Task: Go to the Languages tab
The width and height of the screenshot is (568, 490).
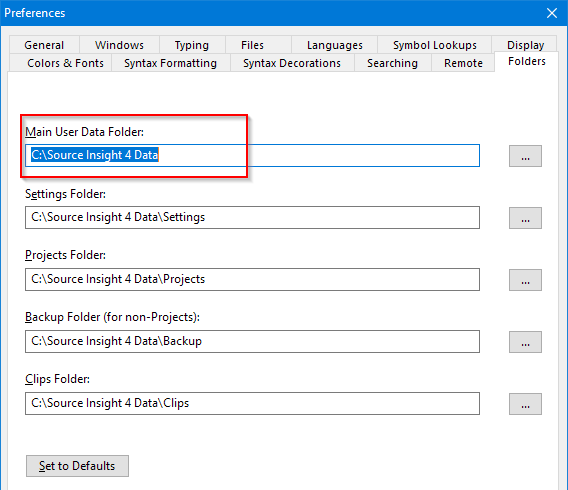Action: click(x=335, y=45)
